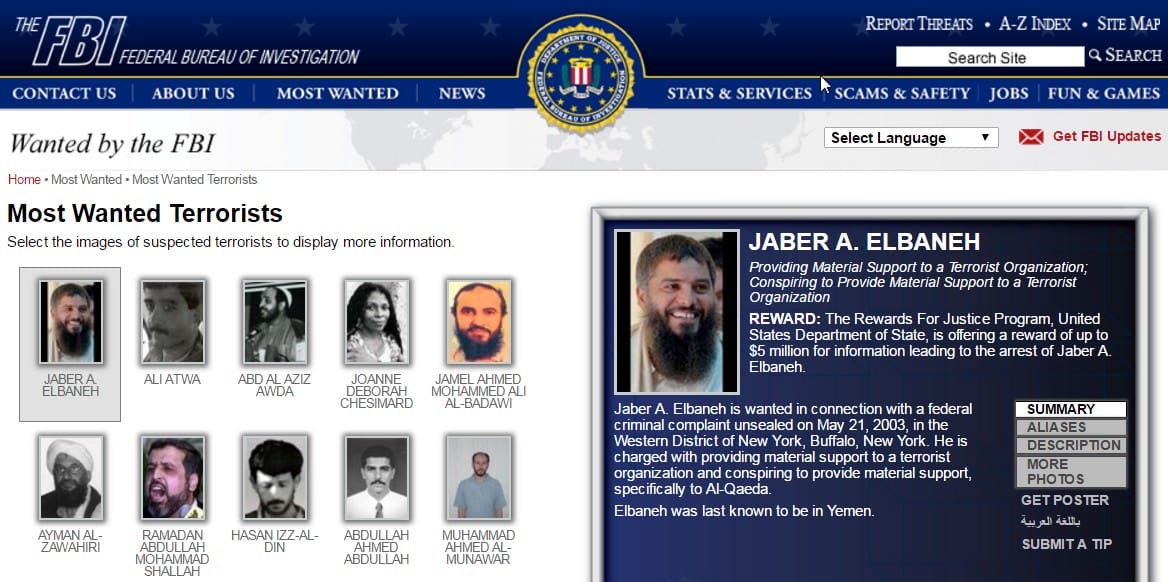The height and width of the screenshot is (582, 1168).
Task: Show the Description tab
Action: (x=1070, y=446)
